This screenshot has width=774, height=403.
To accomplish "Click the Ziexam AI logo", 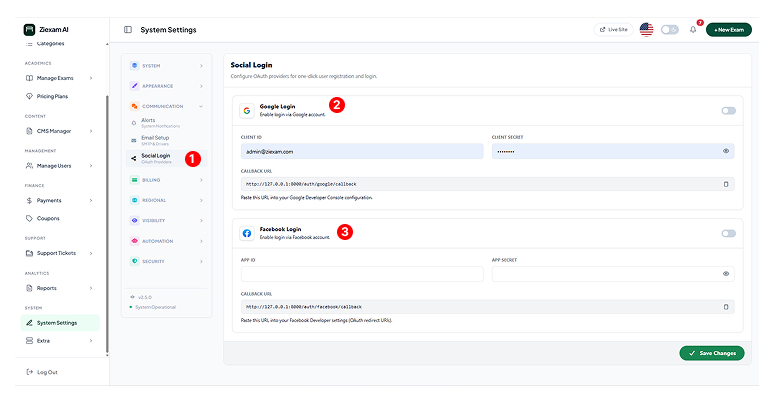I will pyautogui.click(x=29, y=29).
